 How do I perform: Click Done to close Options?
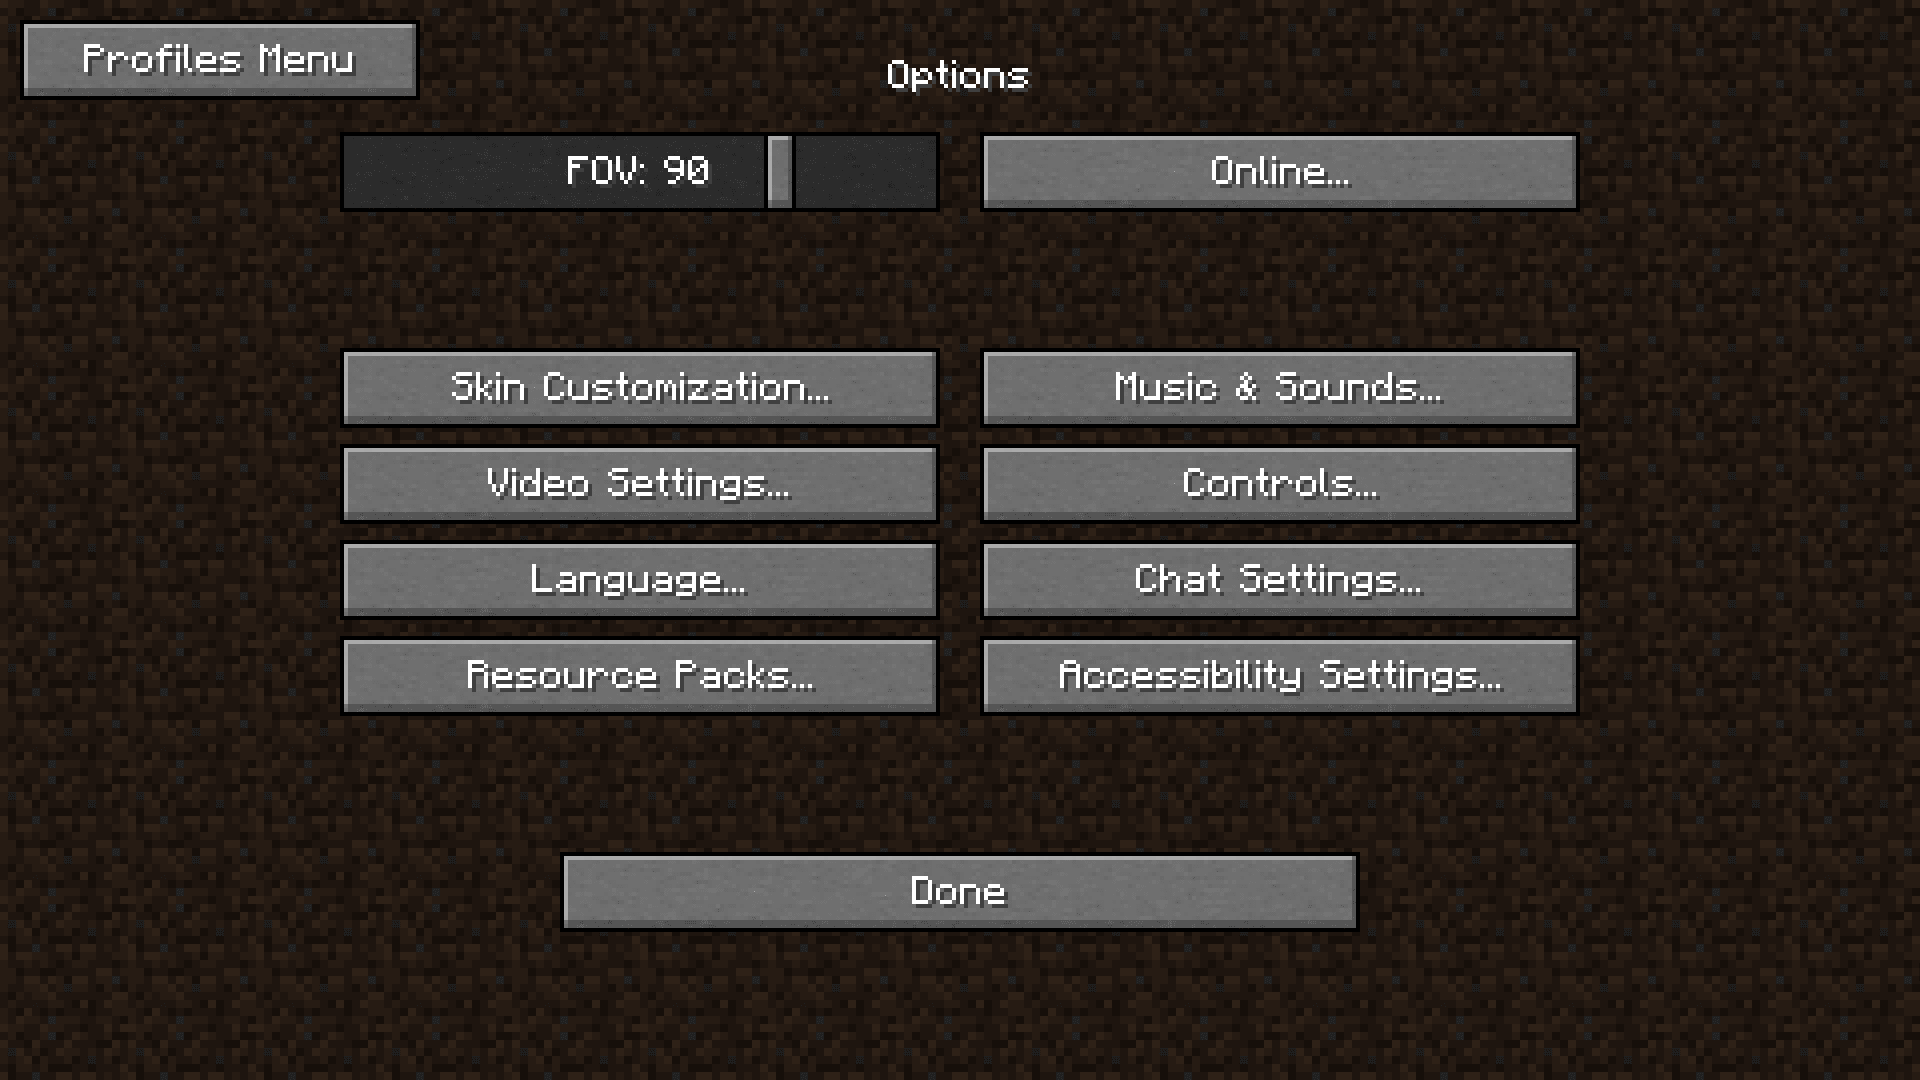pos(959,890)
